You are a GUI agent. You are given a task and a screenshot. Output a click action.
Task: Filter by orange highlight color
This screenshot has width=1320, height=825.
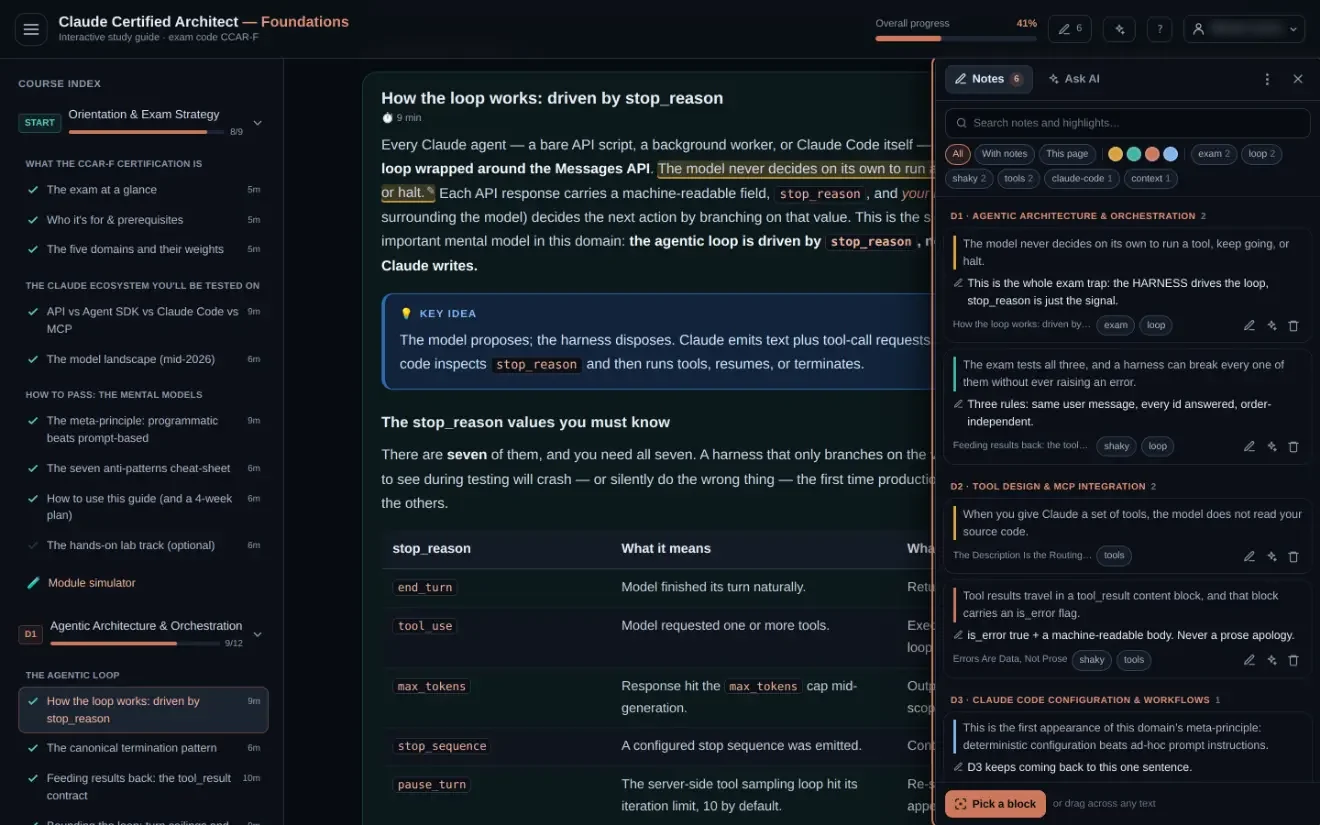[1152, 154]
